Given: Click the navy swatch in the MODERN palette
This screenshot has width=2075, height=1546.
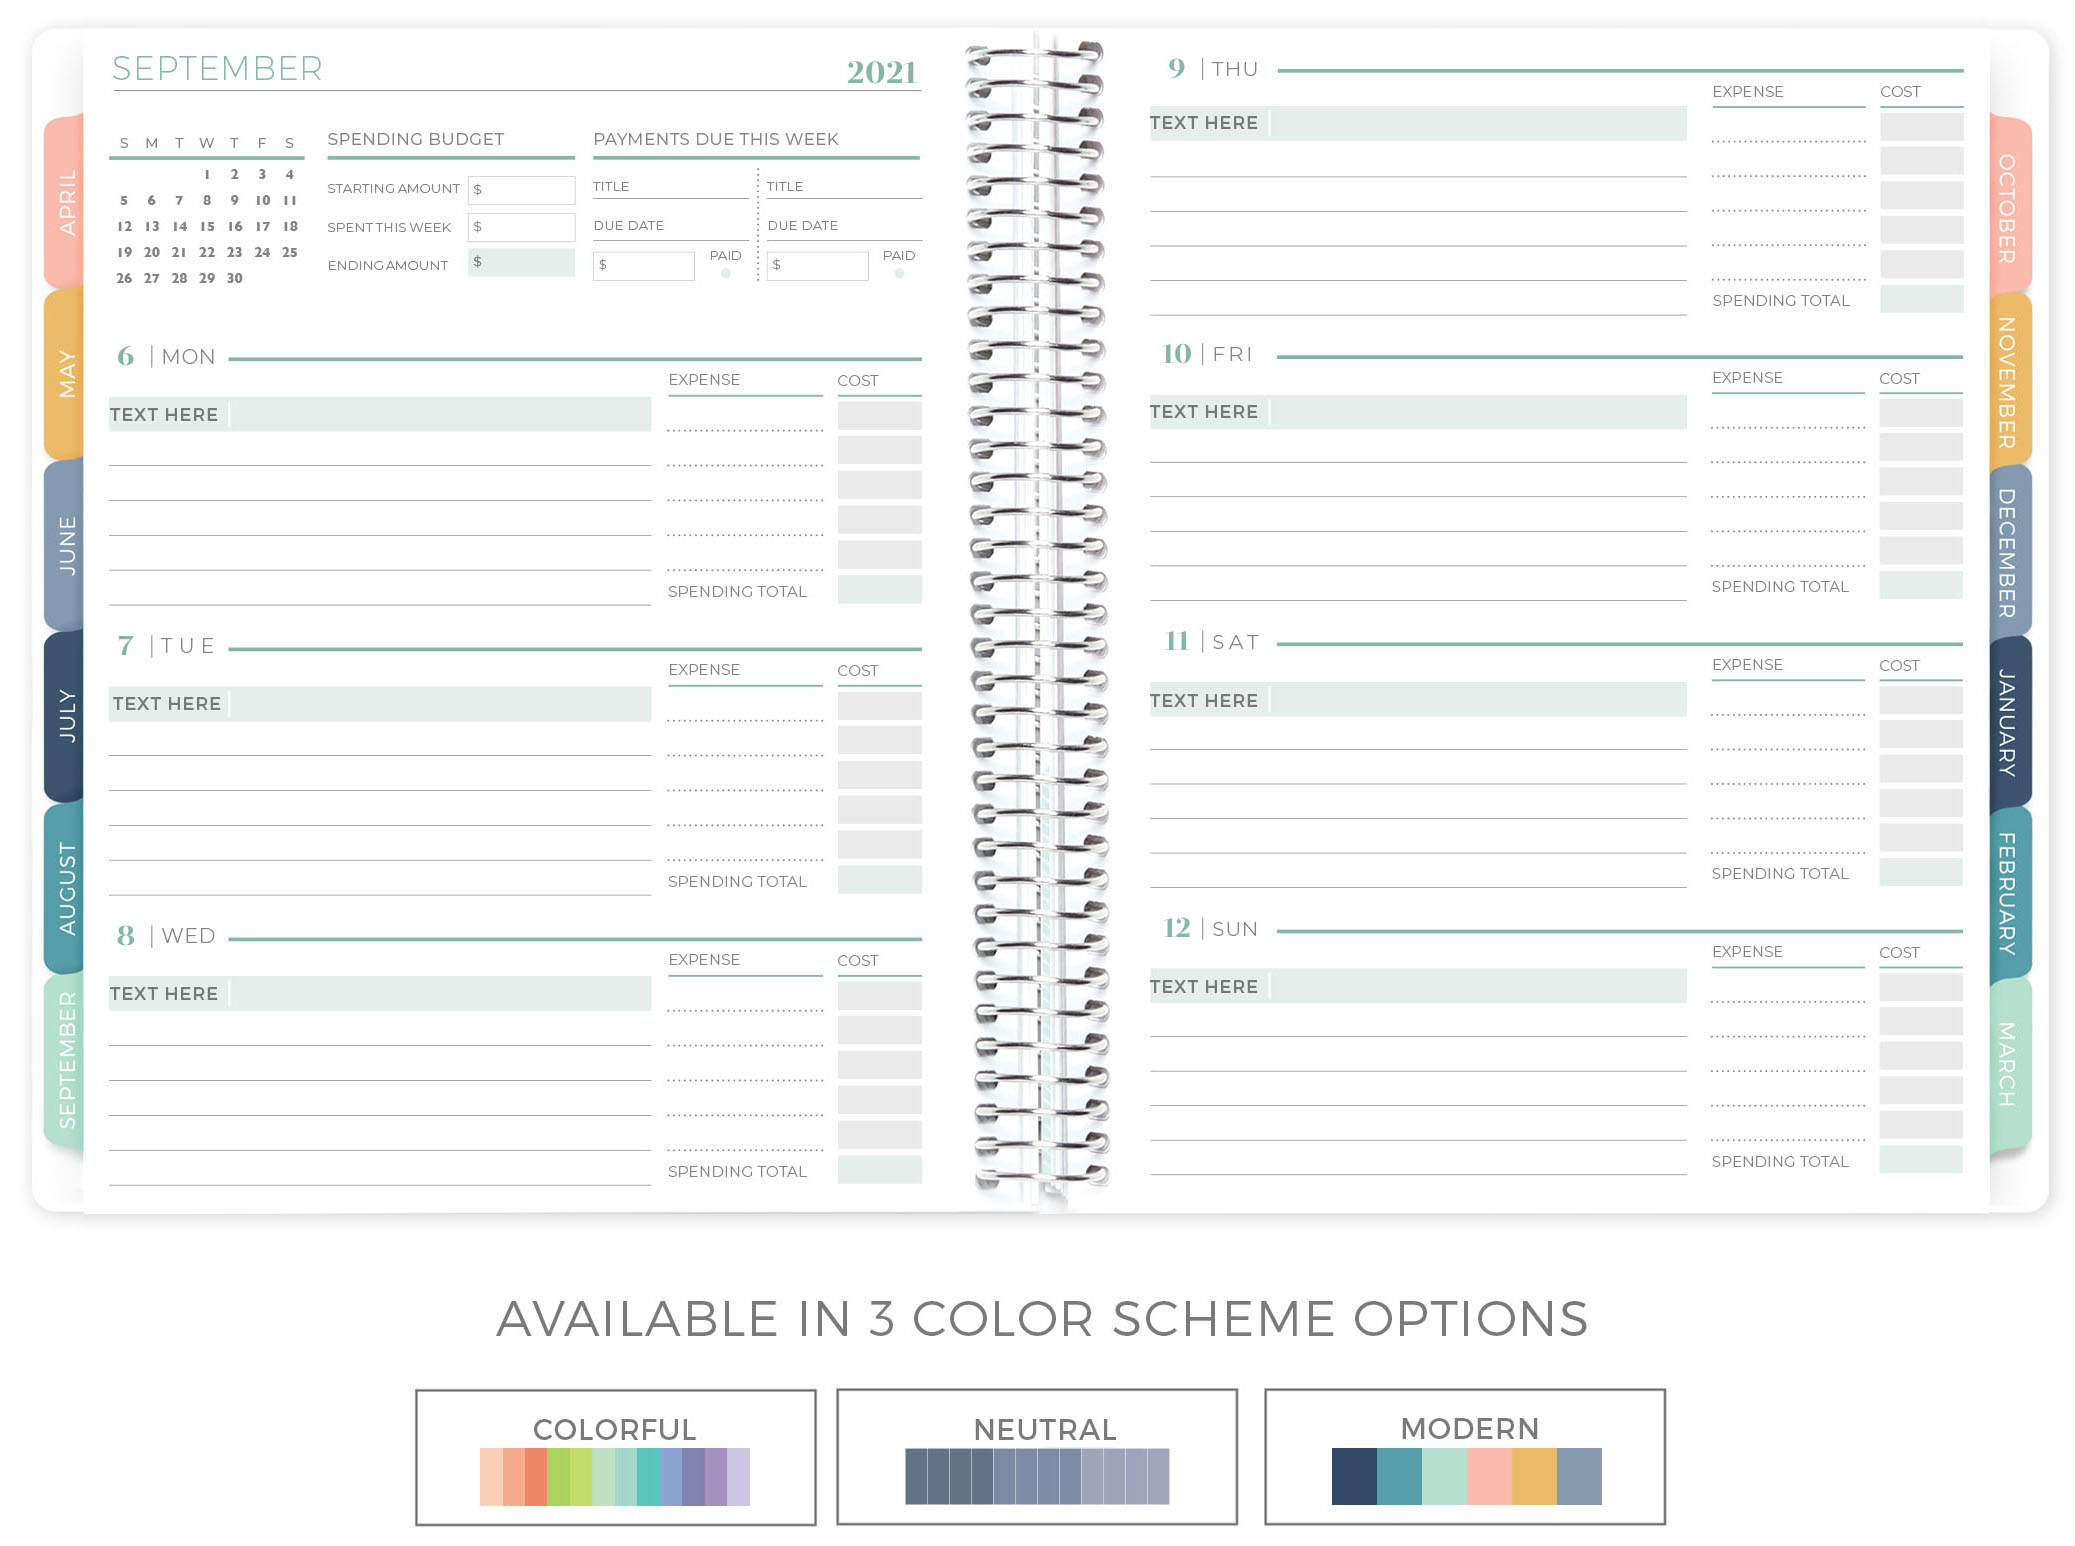Looking at the screenshot, I should [1354, 1476].
